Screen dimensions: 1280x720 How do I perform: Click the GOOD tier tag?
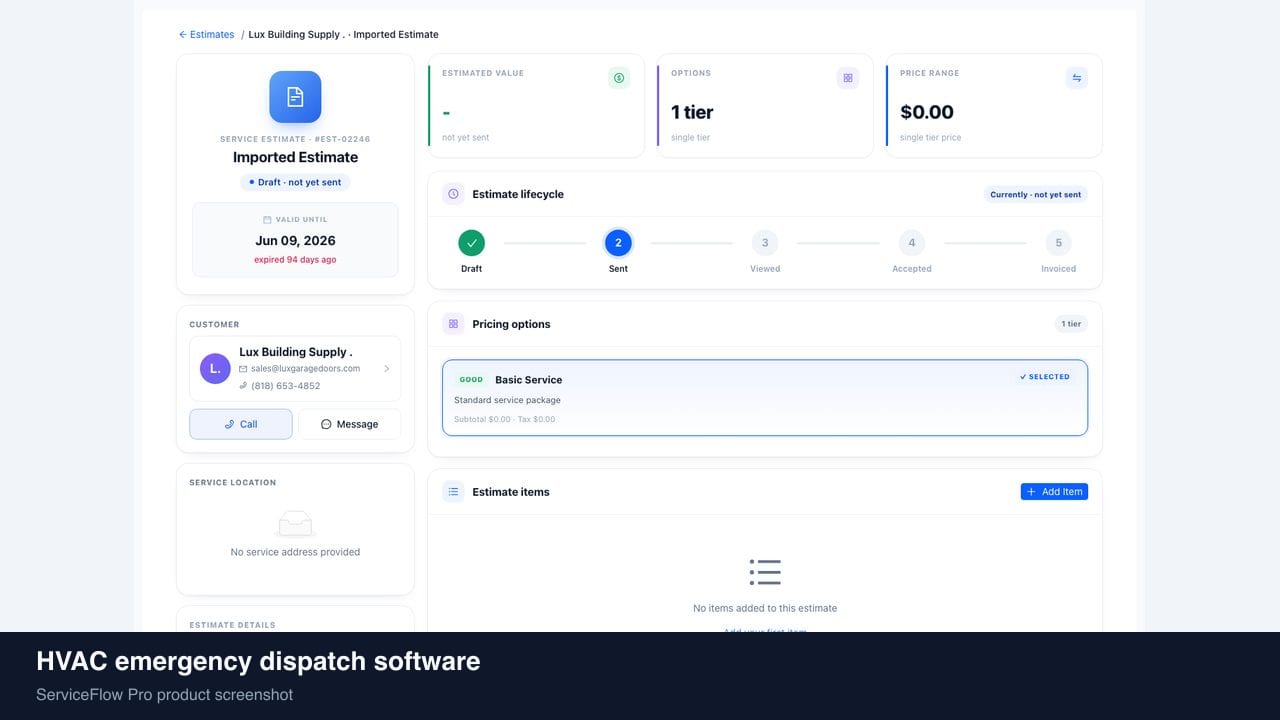tap(471, 380)
